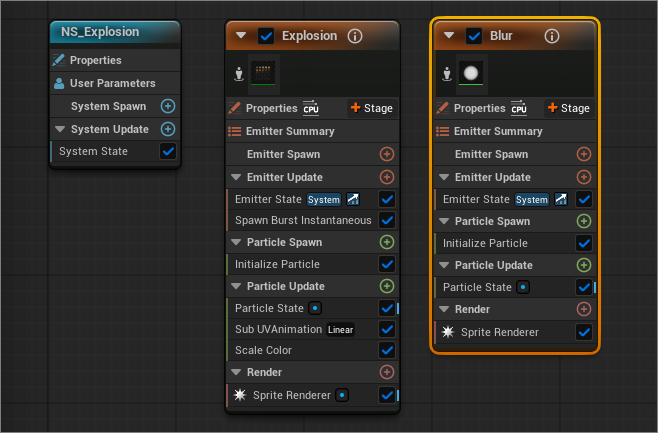This screenshot has width=658, height=433.
Task: Toggle the System State checkbox
Action: pos(168,151)
